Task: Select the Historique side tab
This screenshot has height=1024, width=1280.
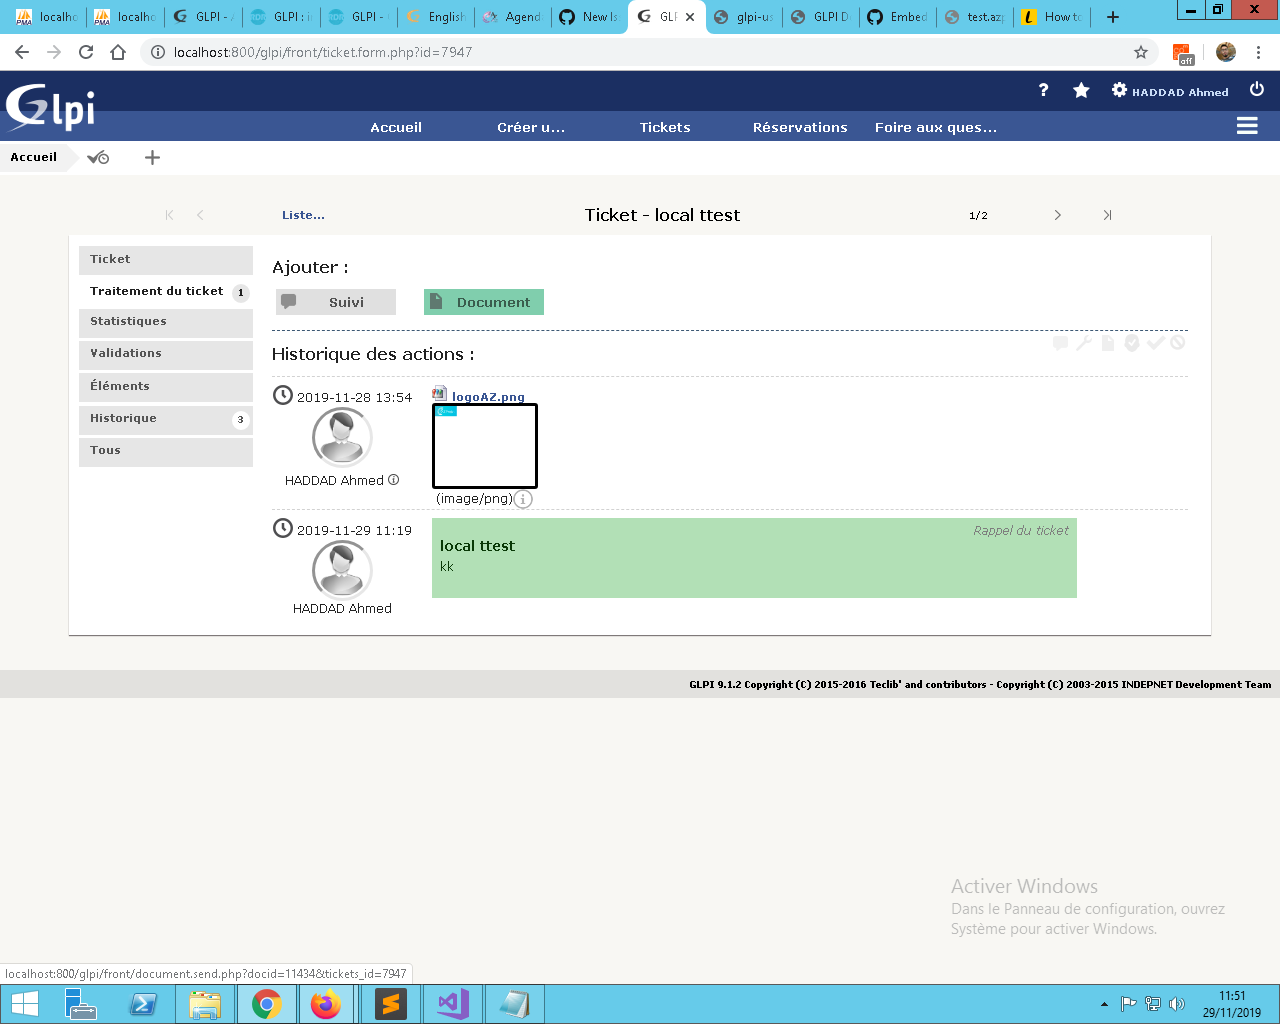Action: click(x=166, y=419)
